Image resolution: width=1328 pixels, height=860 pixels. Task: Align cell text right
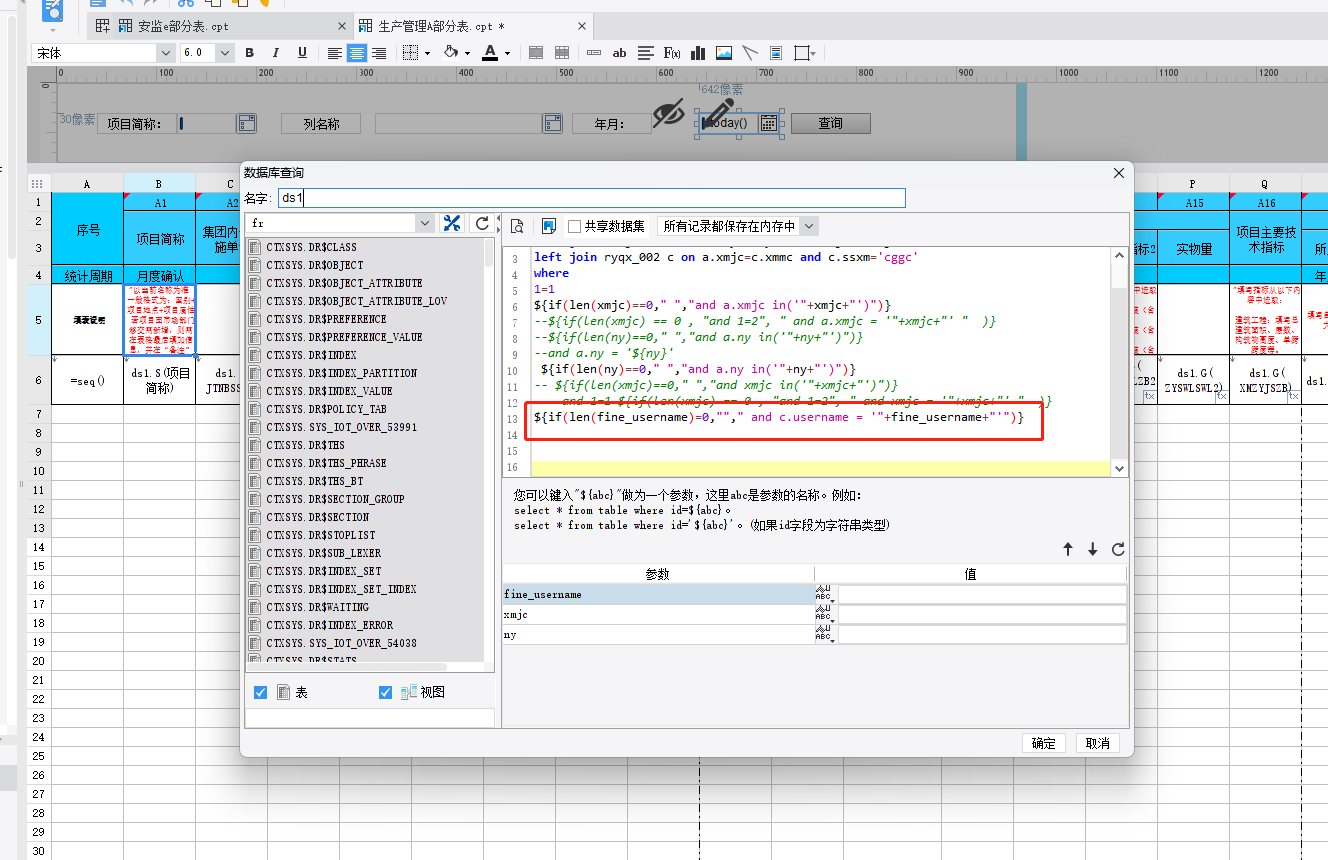click(379, 53)
